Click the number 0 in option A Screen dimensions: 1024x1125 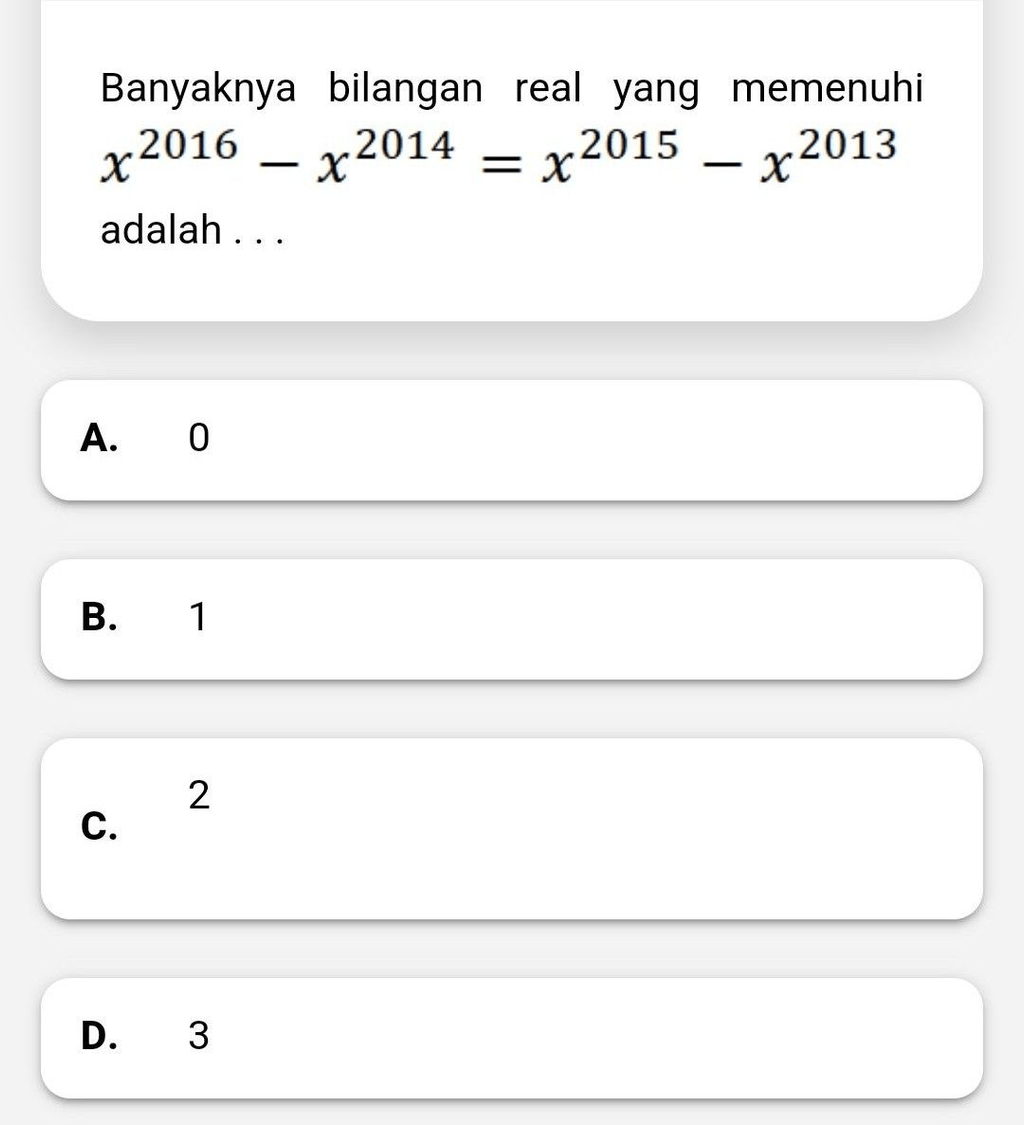tap(199, 438)
